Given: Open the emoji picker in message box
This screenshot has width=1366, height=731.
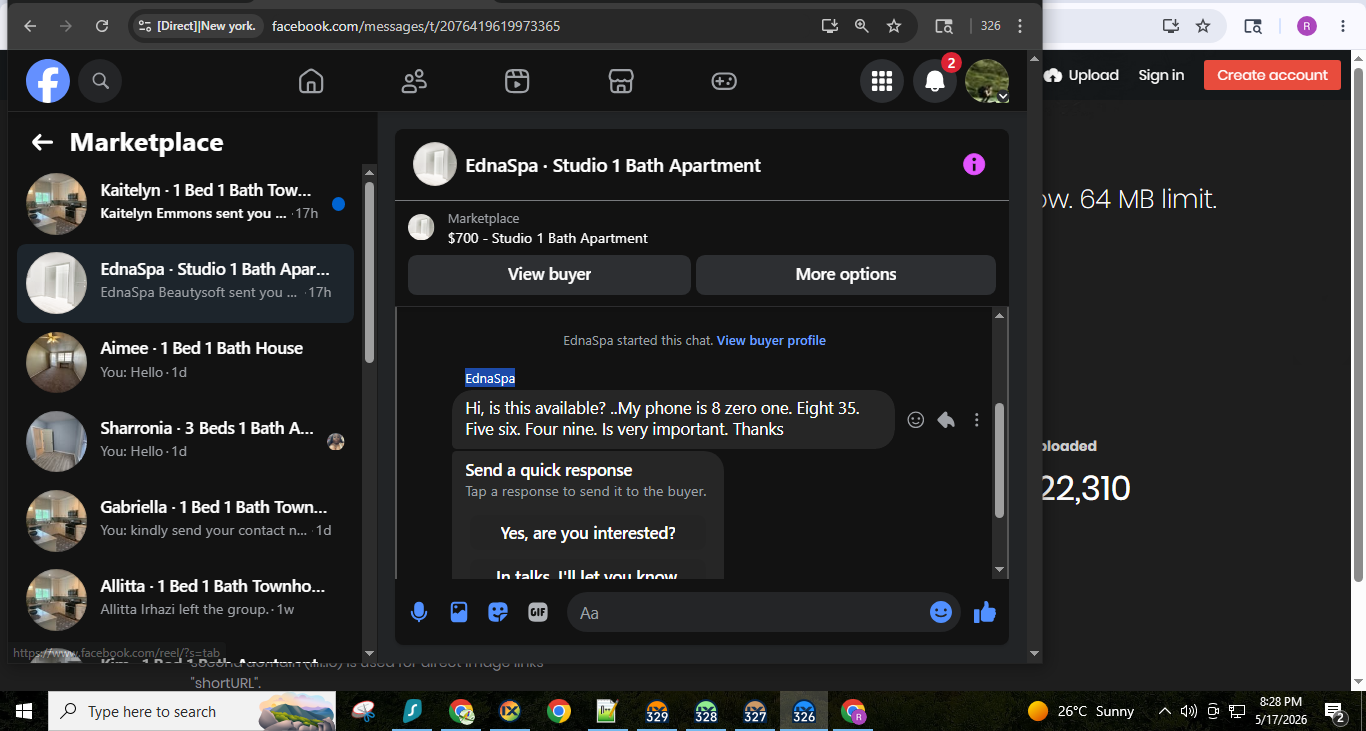Looking at the screenshot, I should (941, 612).
